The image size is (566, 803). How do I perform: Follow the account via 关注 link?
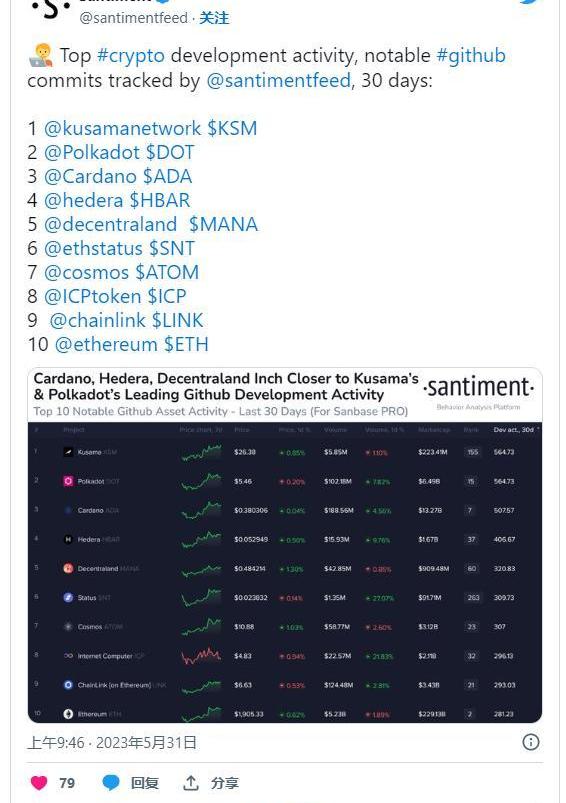214,18
